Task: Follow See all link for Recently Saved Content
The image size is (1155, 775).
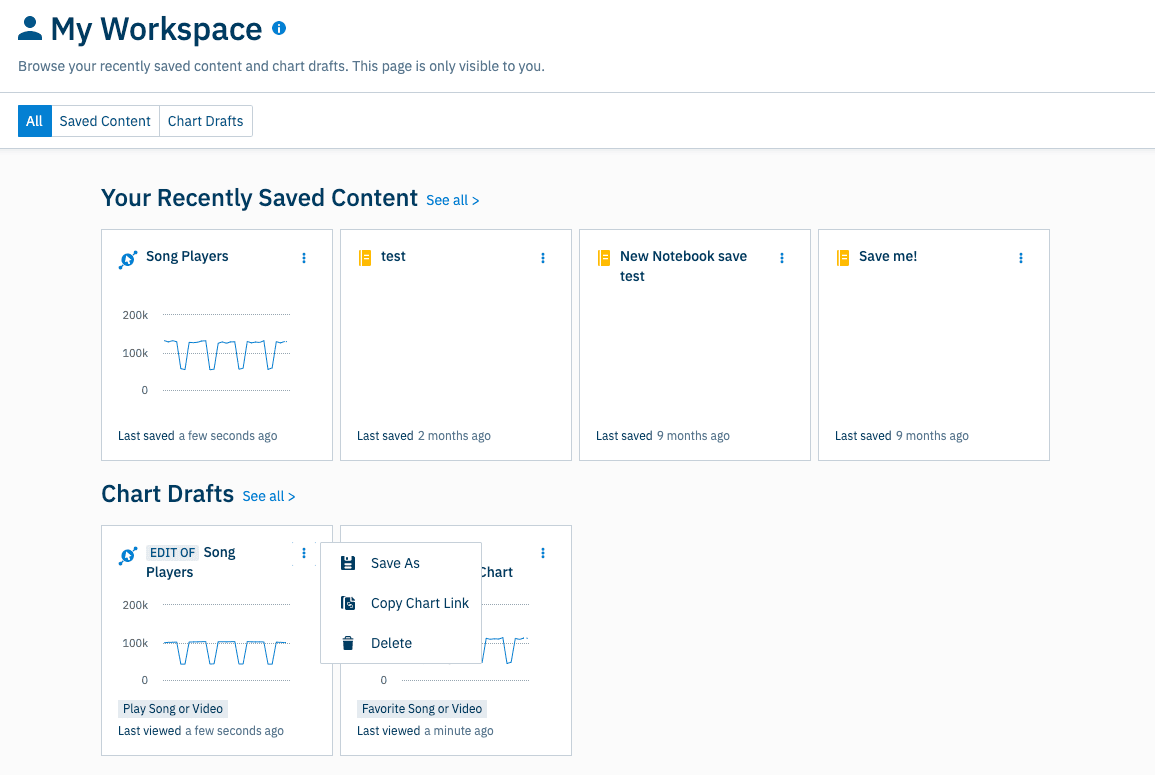Action: click(x=452, y=200)
